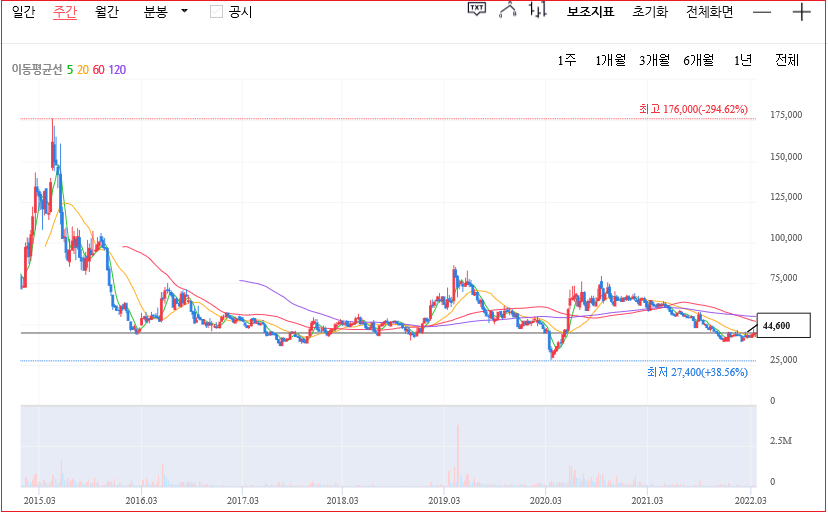The width and height of the screenshot is (828, 513).
Task: Click the plus zoom in icon
Action: coord(801,12)
